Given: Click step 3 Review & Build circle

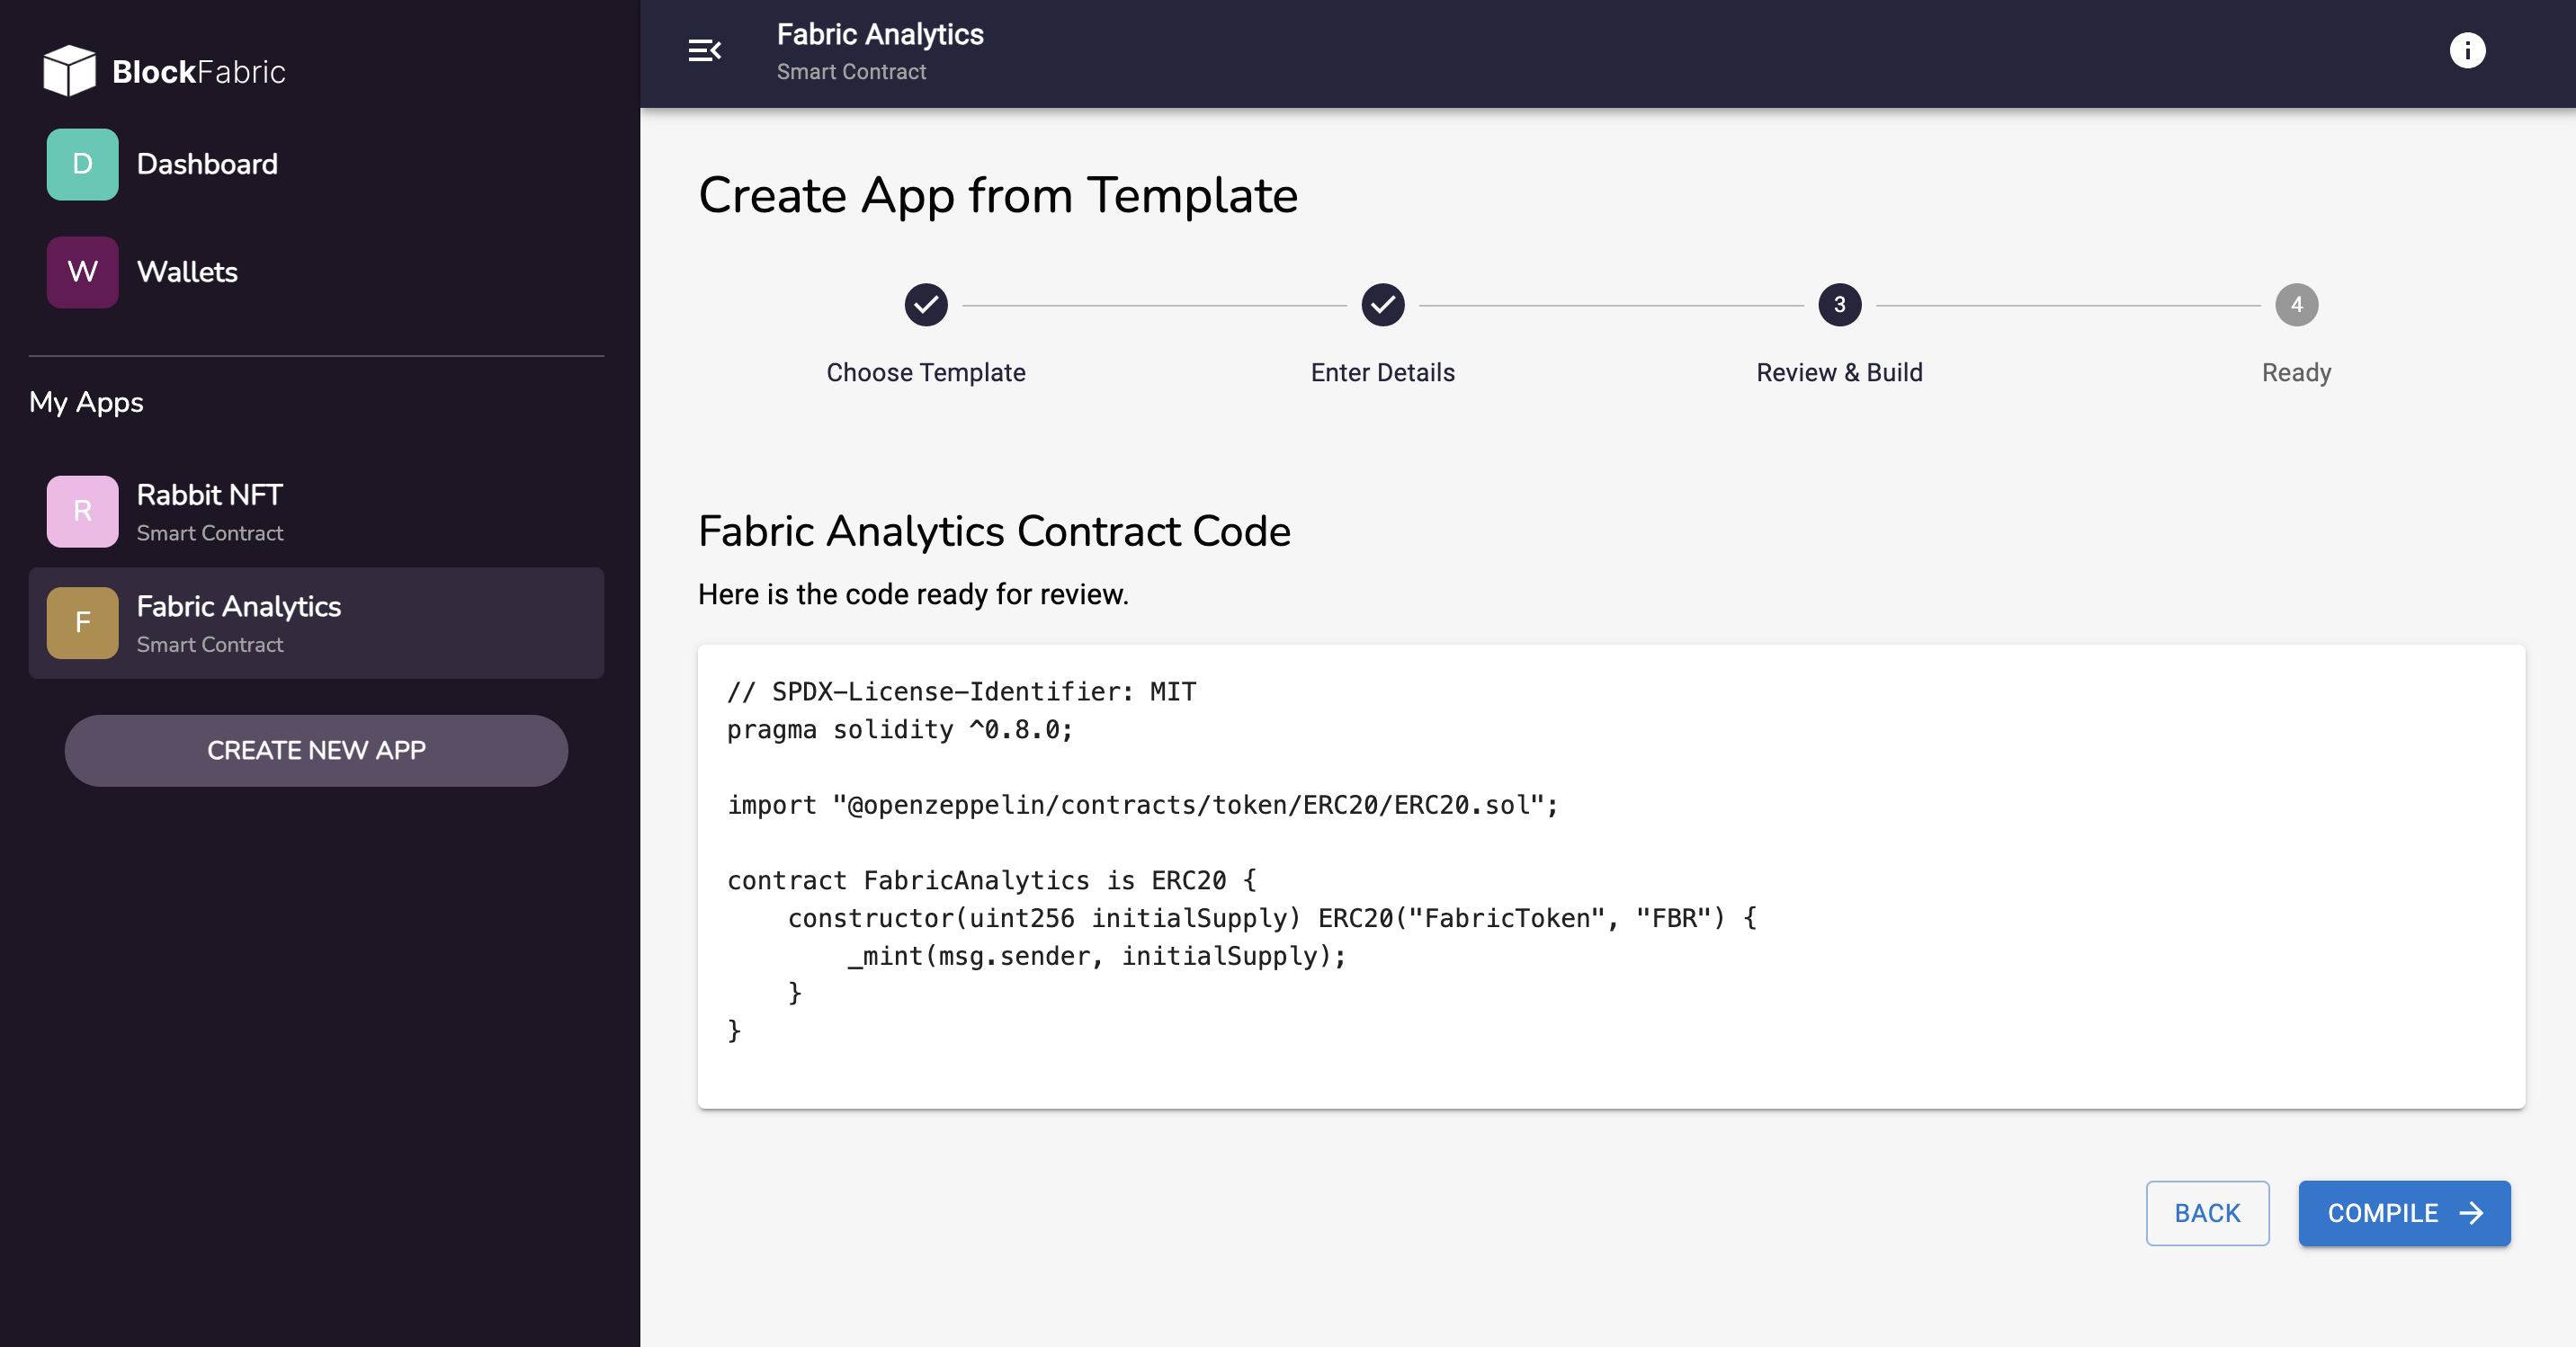Looking at the screenshot, I should point(1839,305).
